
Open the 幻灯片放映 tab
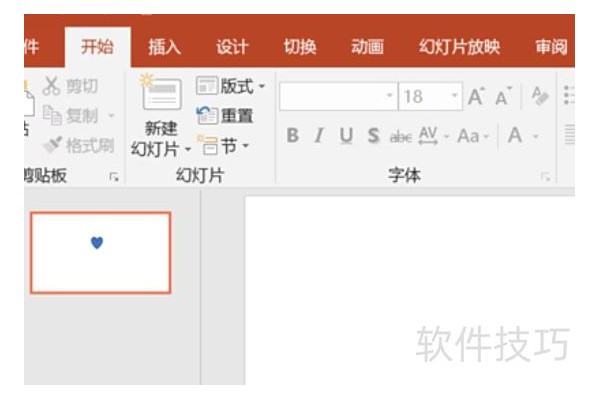[460, 47]
